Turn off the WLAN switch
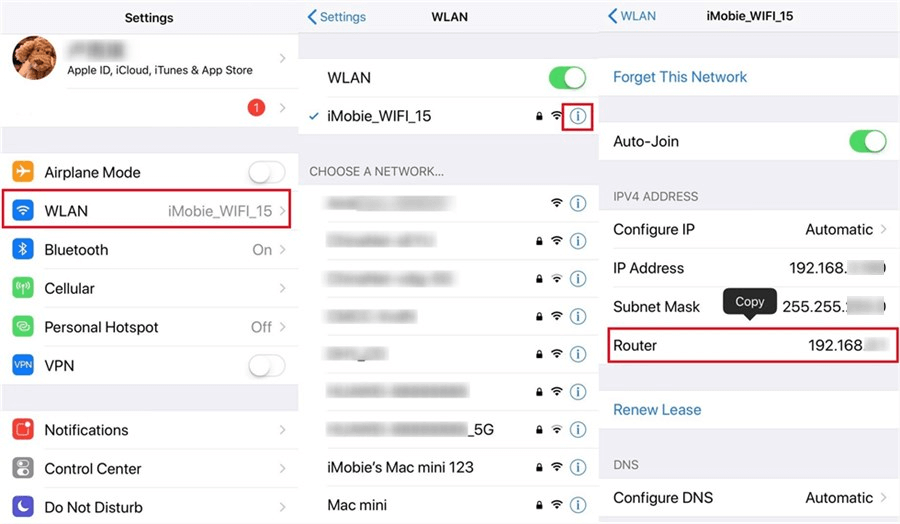Viewport: 900px width, 524px height. point(567,77)
